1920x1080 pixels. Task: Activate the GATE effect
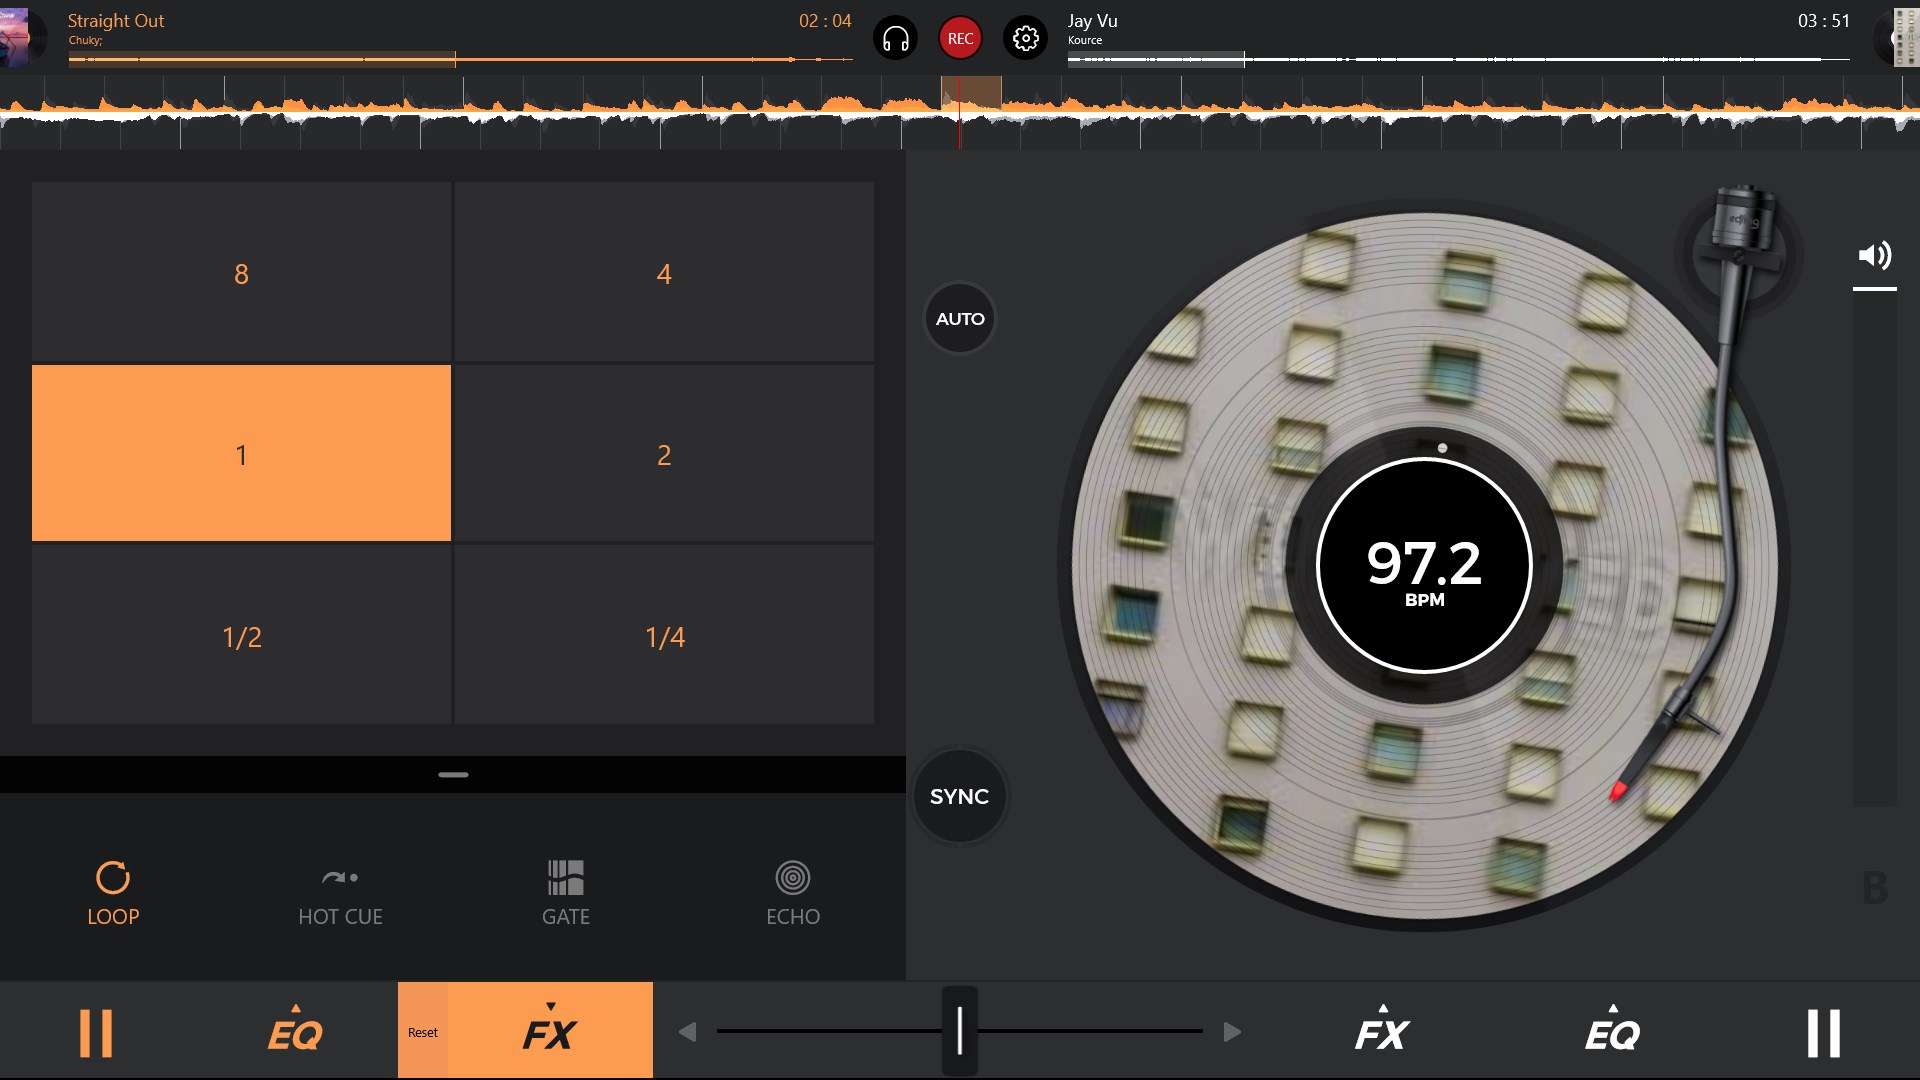(x=565, y=892)
